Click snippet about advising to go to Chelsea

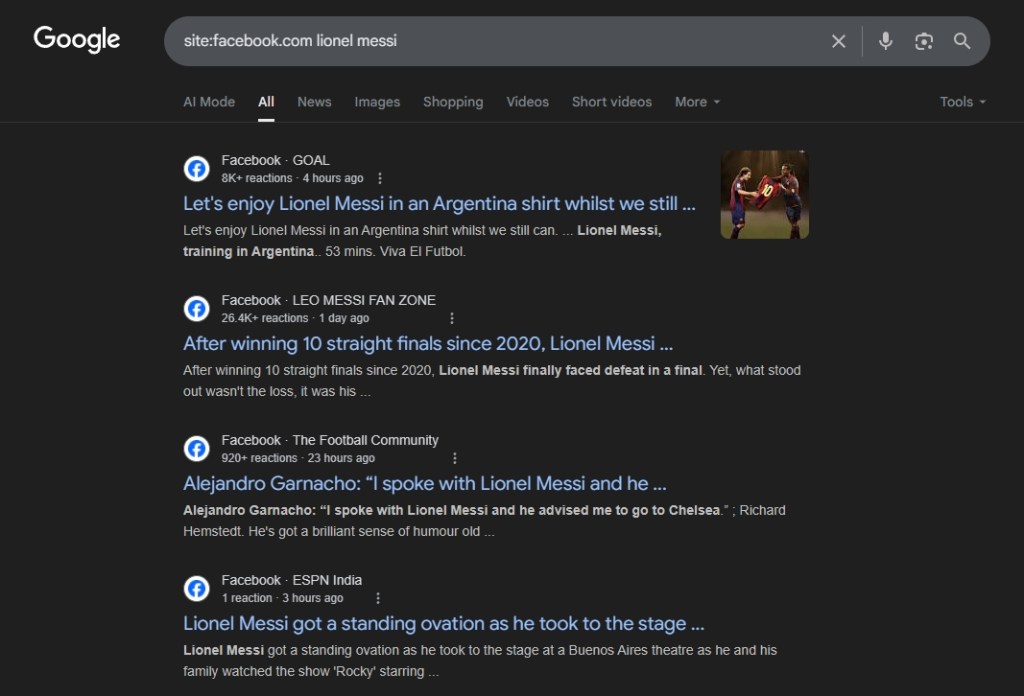coord(484,521)
